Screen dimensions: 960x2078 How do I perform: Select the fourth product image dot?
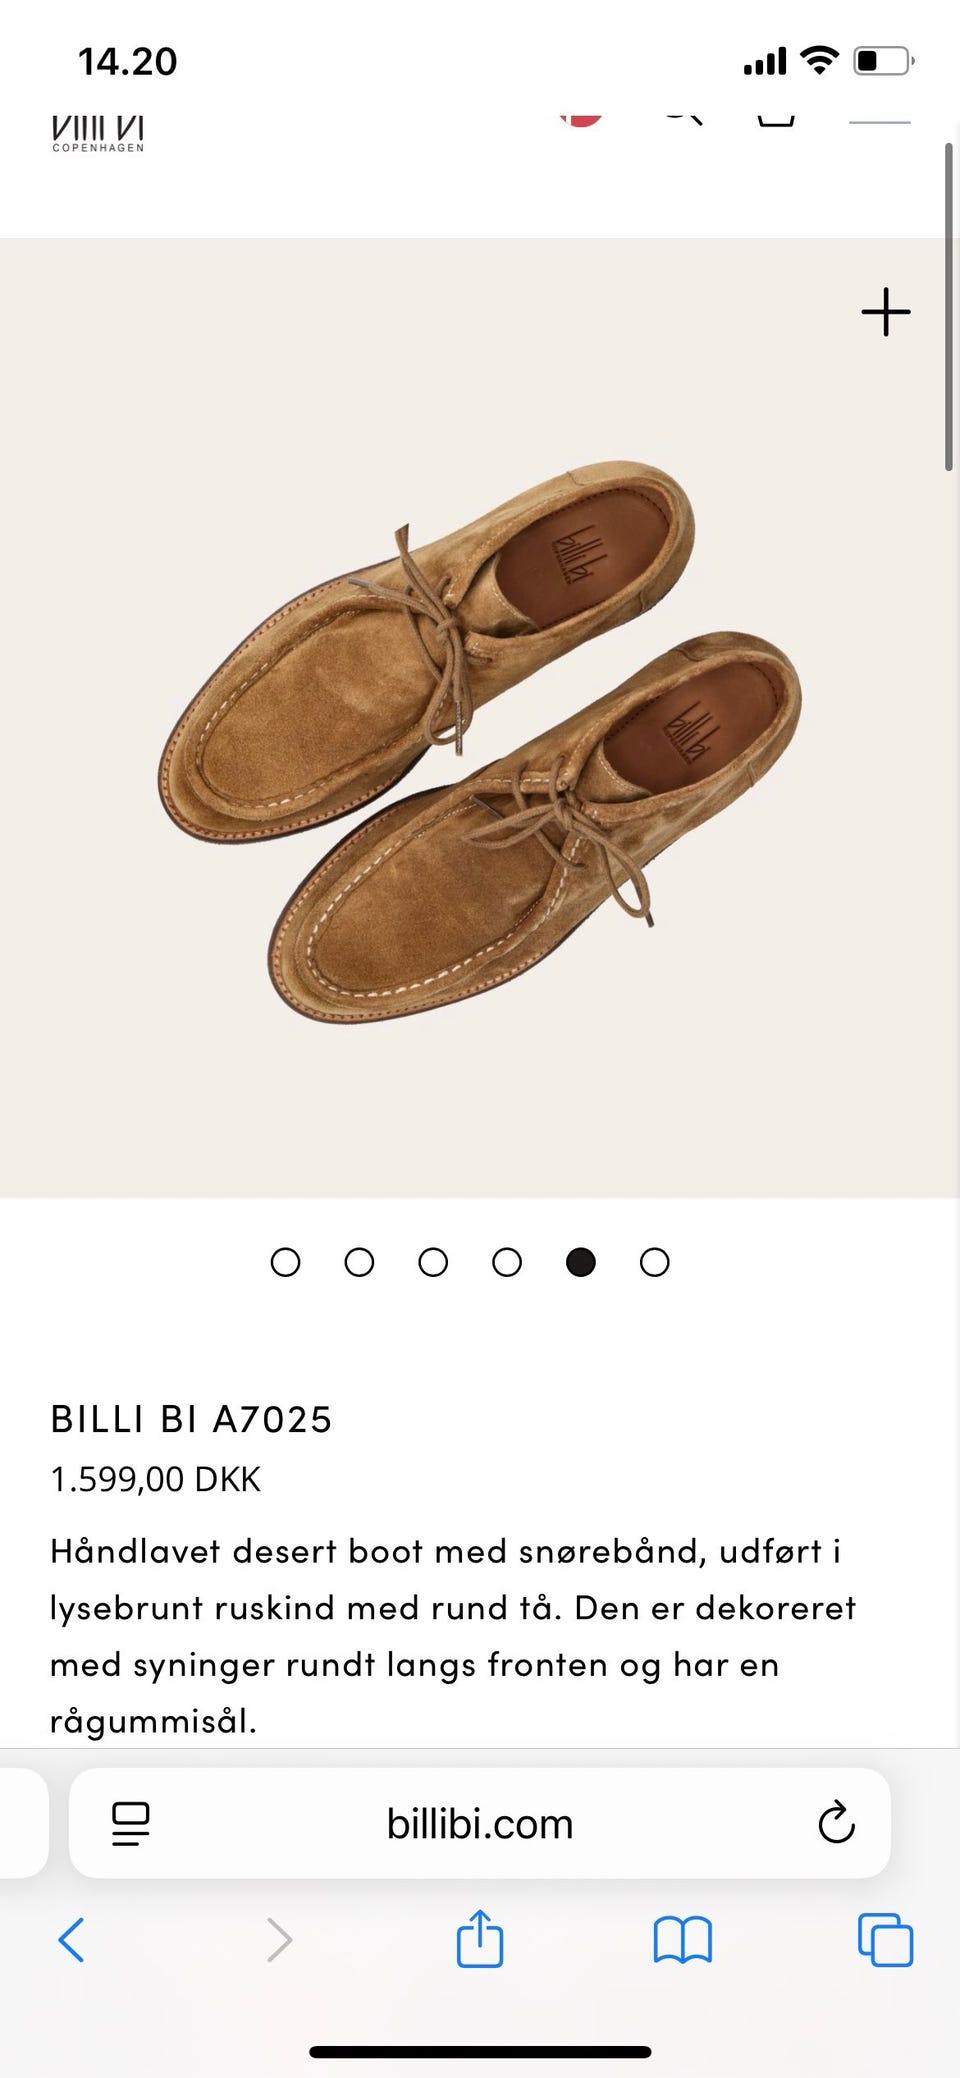coord(507,1262)
